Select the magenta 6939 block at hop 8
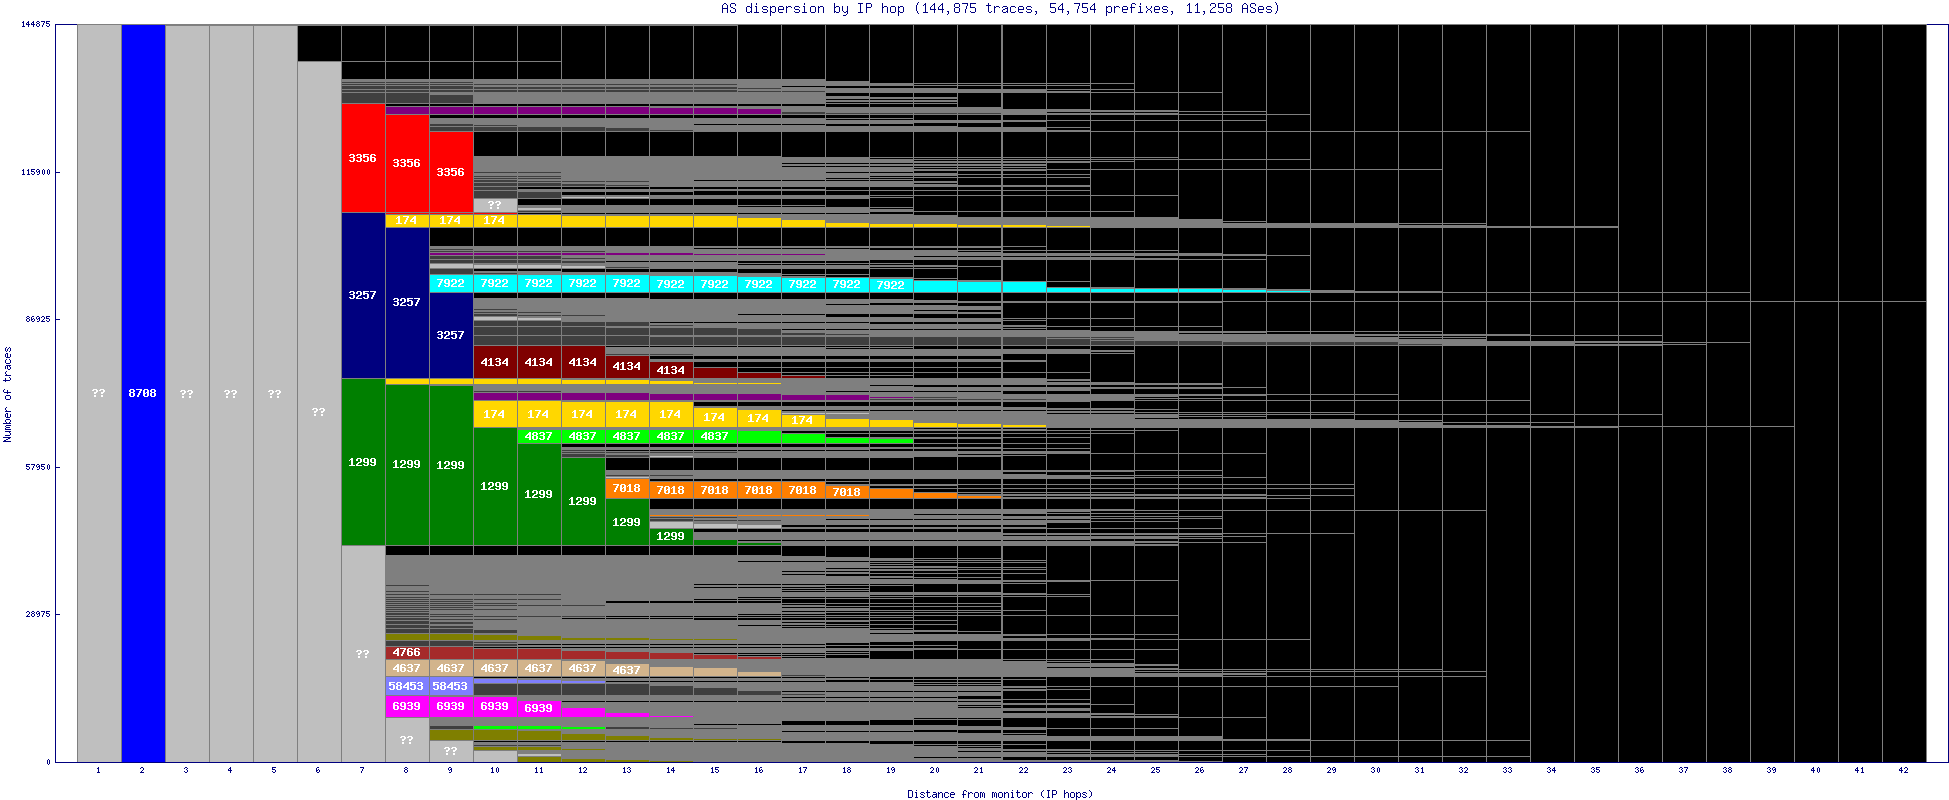 [x=407, y=706]
